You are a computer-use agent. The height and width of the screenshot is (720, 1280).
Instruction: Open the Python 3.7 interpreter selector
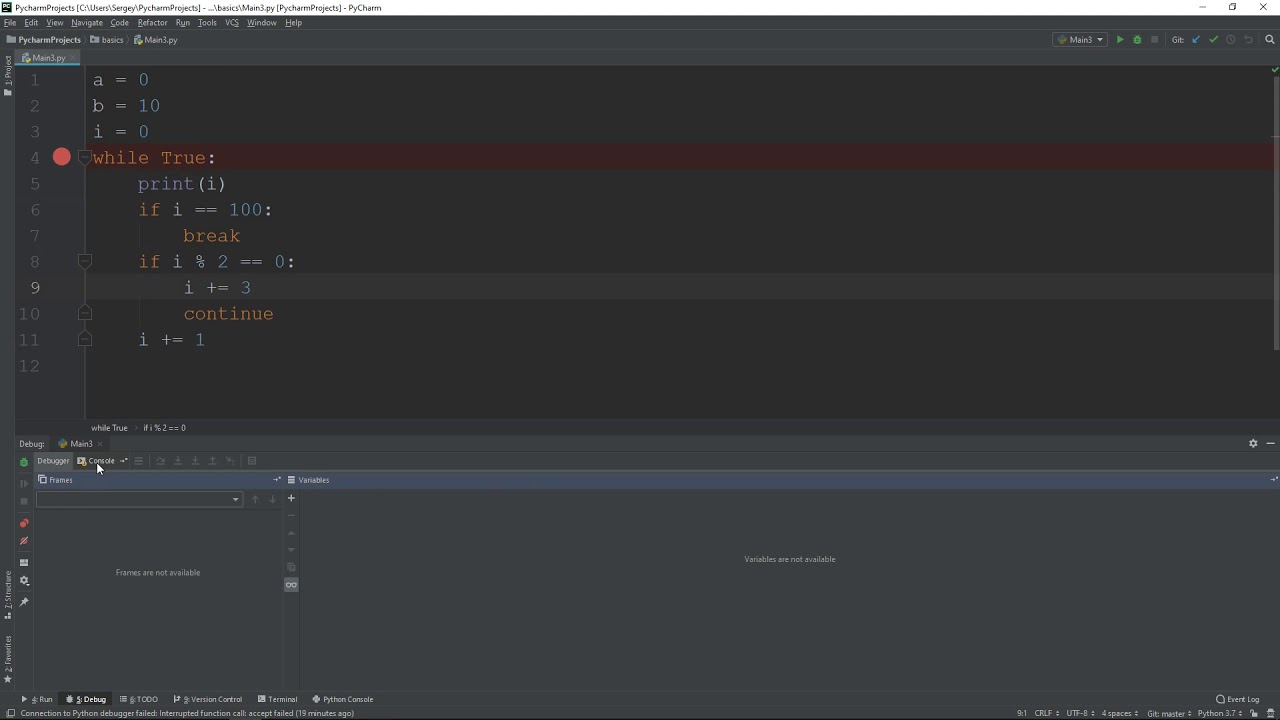1220,713
